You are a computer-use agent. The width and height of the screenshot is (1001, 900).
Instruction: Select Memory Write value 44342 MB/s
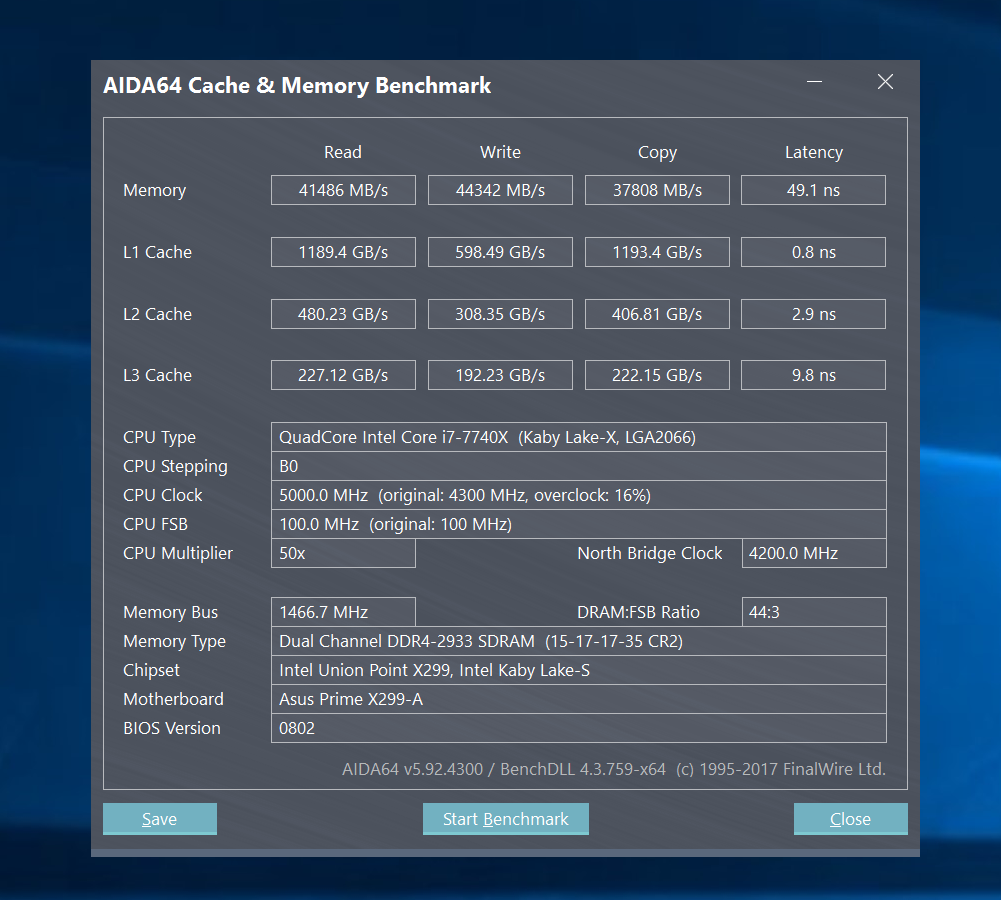pos(500,190)
